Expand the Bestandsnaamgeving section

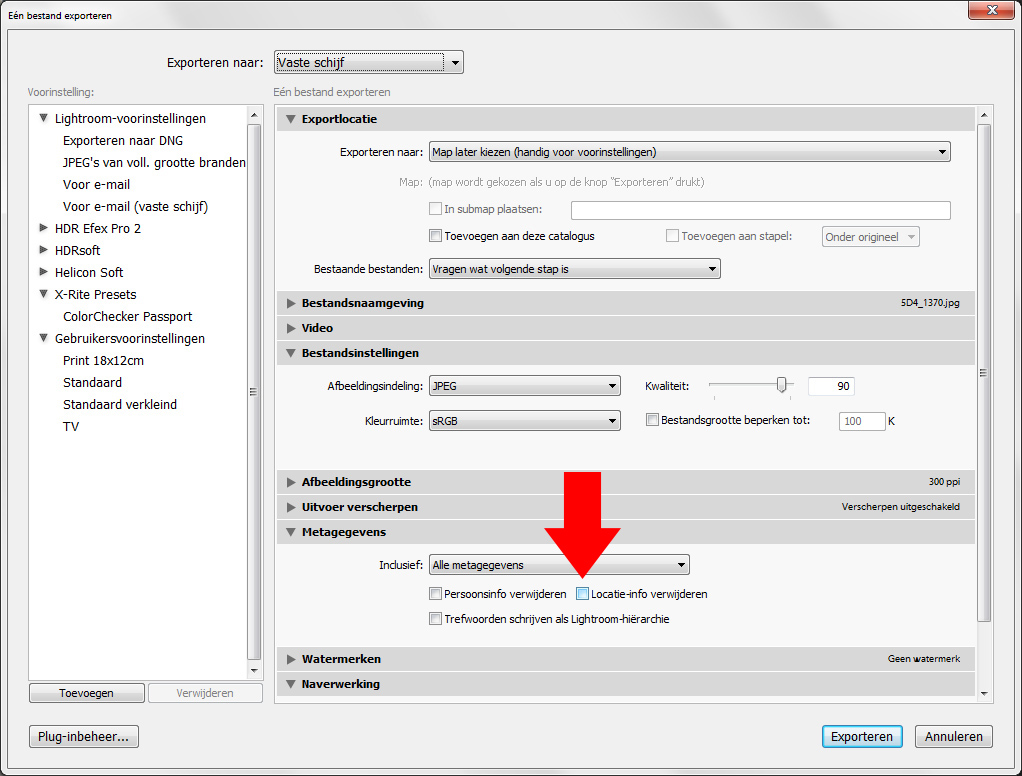pyautogui.click(x=291, y=303)
